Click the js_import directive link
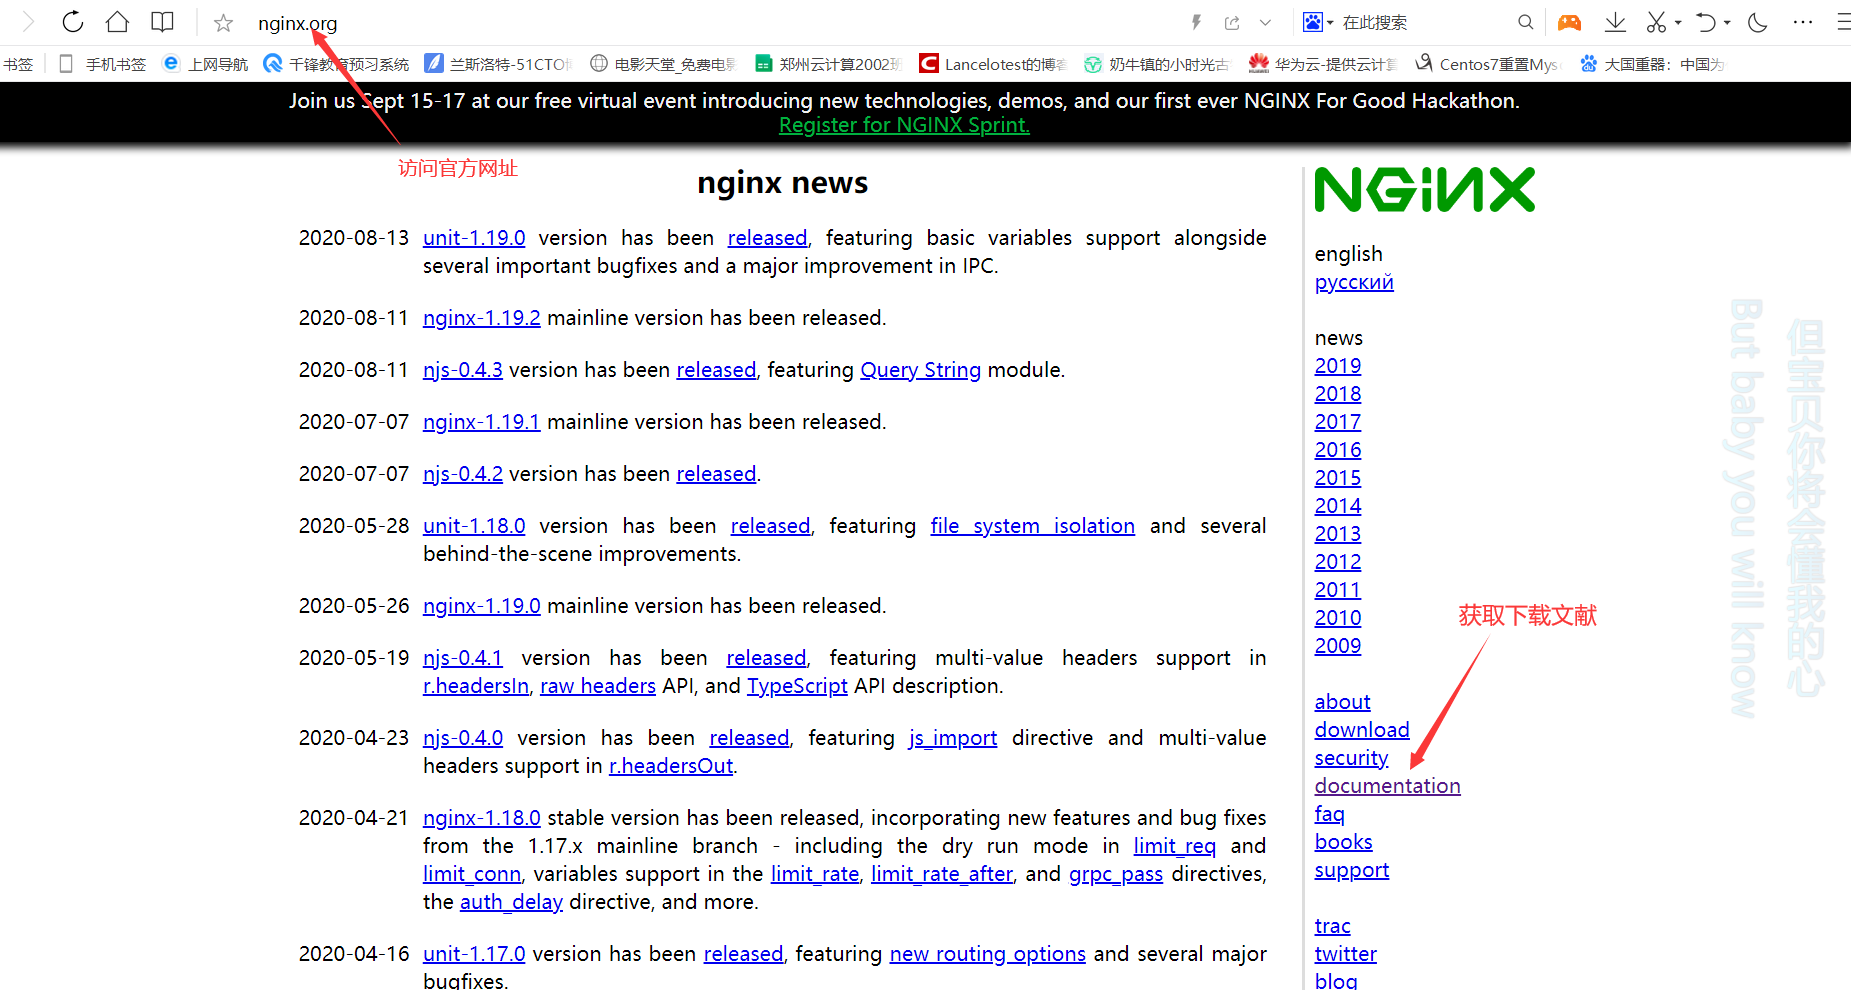1851x990 pixels. (953, 738)
